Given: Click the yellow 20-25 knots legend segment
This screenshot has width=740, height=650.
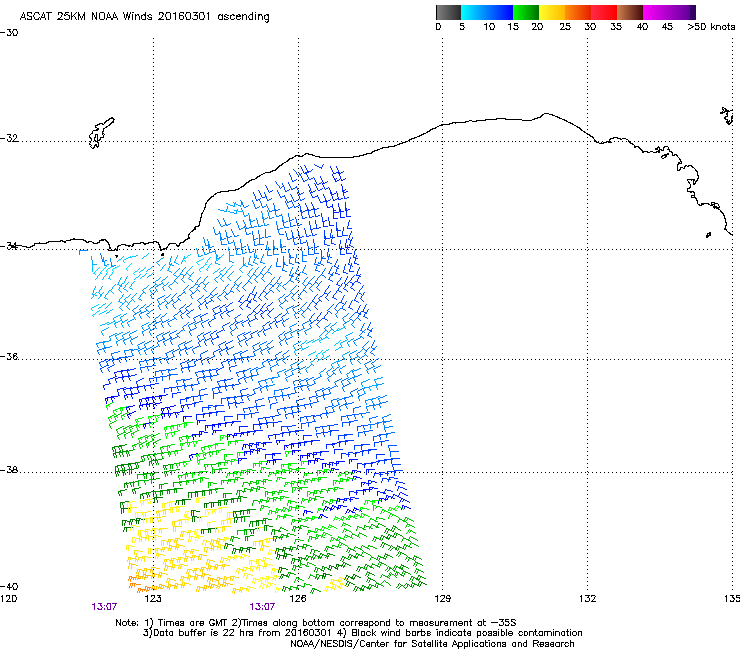Looking at the screenshot, I should click(552, 12).
